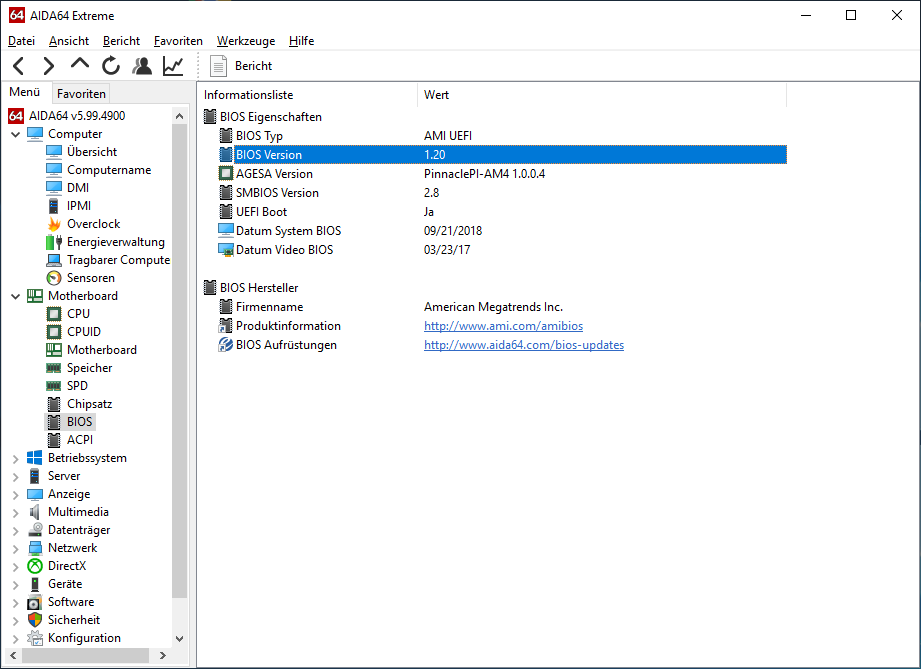Select the SPD memory icon

(x=54, y=386)
